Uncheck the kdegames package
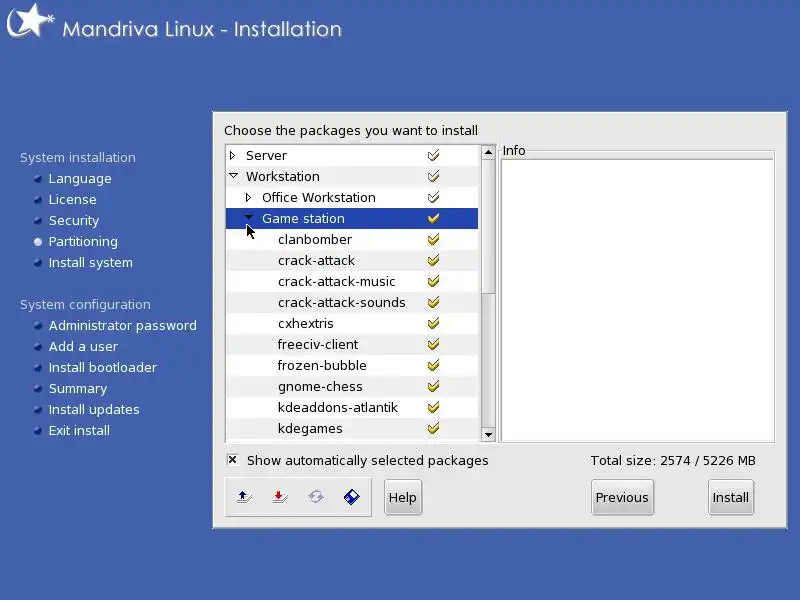Screen dimensions: 800x600 pyautogui.click(x=433, y=429)
